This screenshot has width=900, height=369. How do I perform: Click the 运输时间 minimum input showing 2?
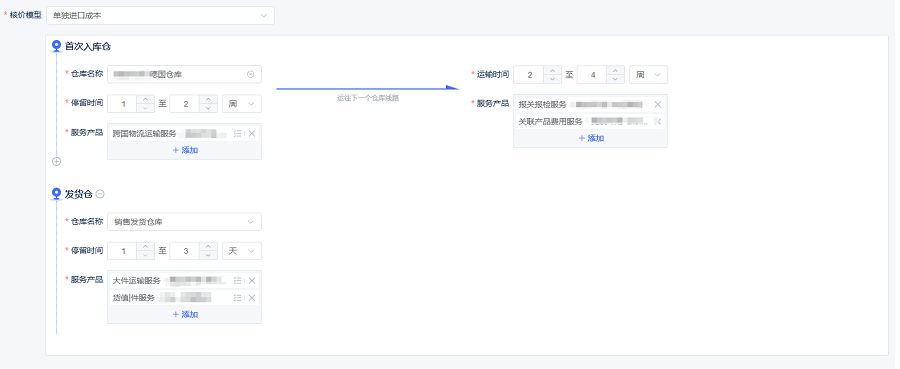click(x=529, y=75)
